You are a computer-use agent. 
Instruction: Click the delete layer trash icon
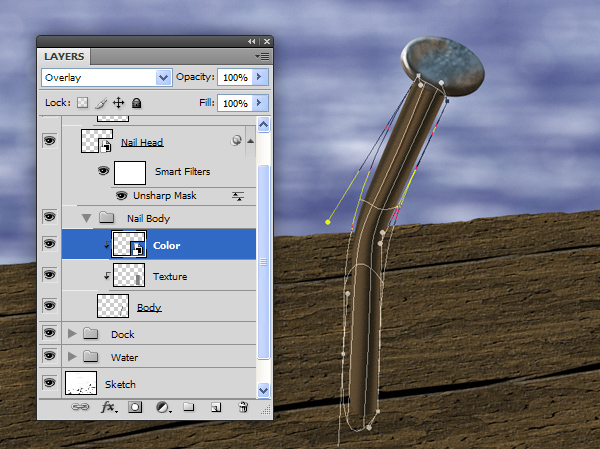[x=243, y=407]
